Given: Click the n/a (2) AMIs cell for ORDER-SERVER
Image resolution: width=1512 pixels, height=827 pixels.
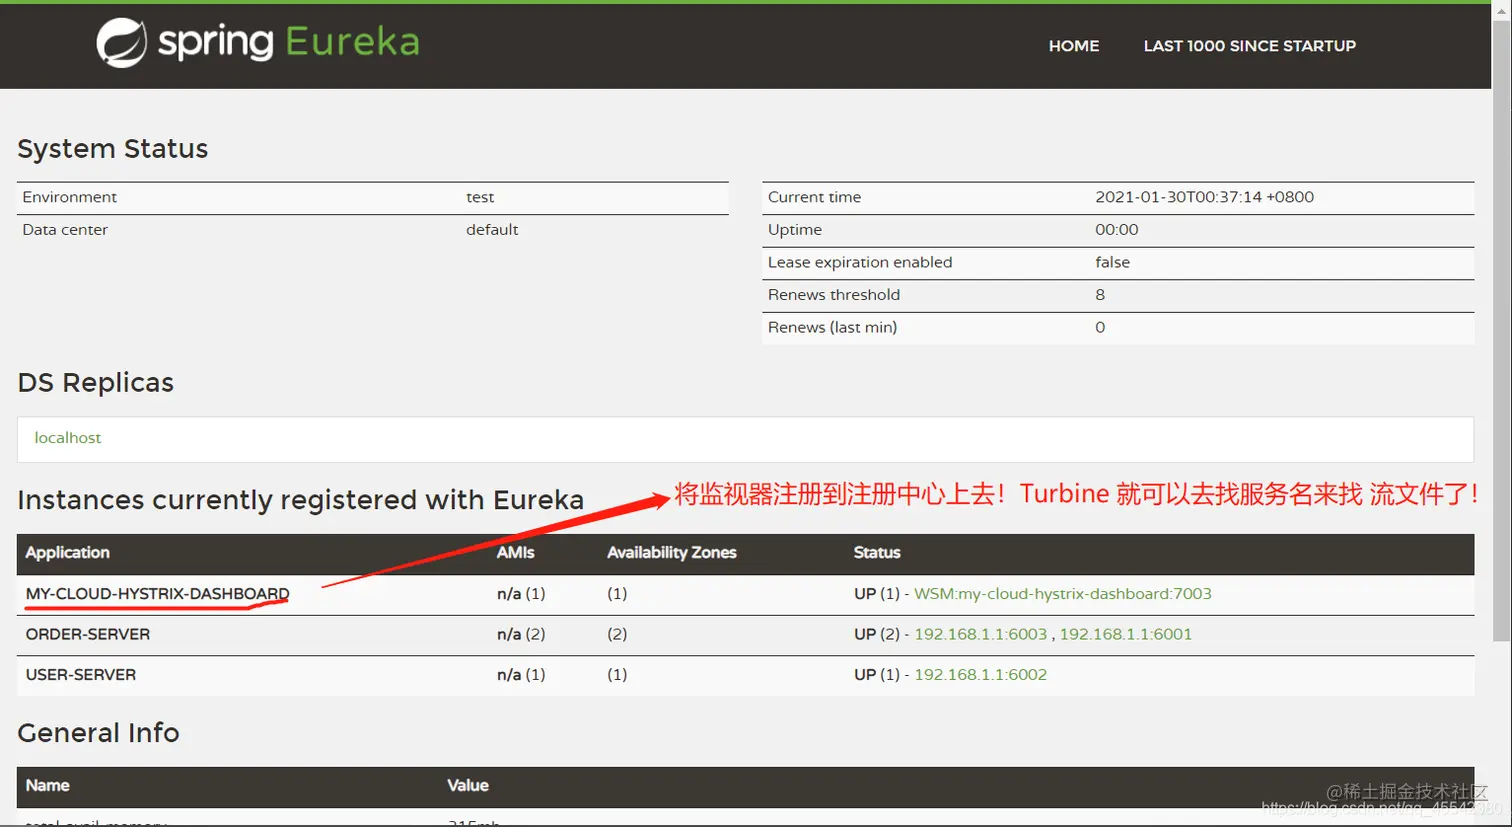Looking at the screenshot, I should pos(521,634).
